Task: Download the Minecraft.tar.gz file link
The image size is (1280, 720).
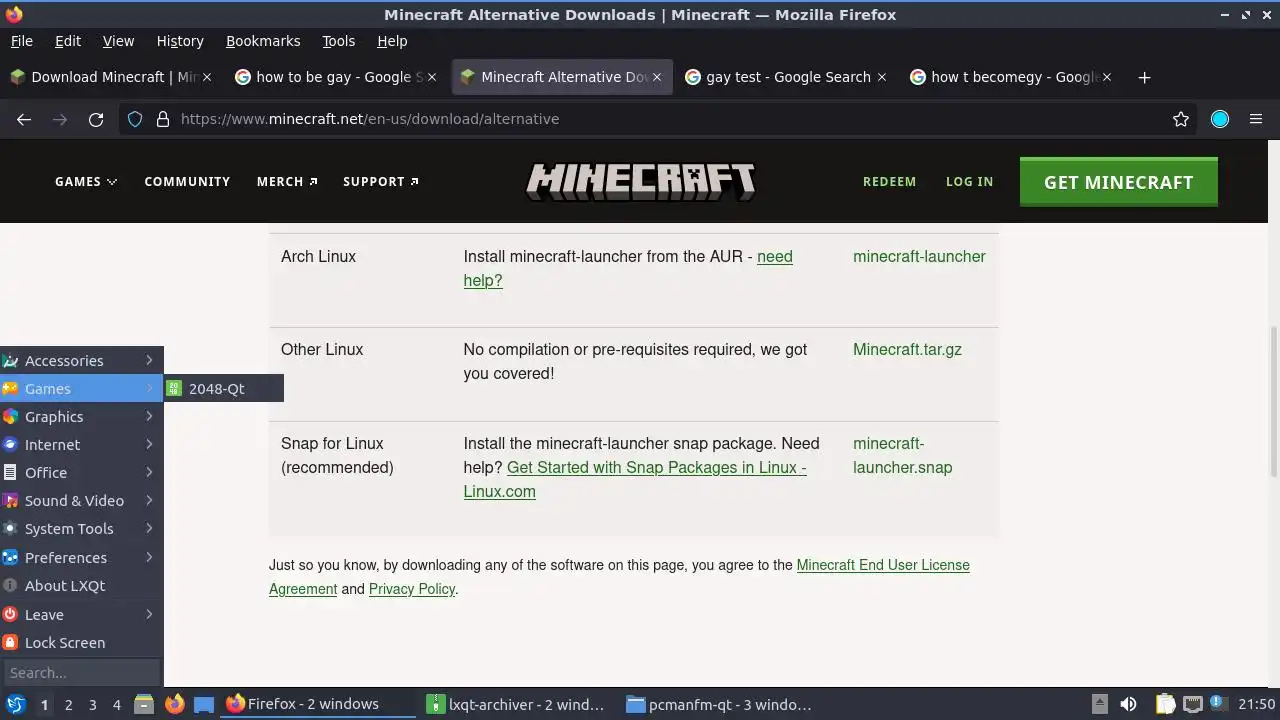Action: point(907,350)
